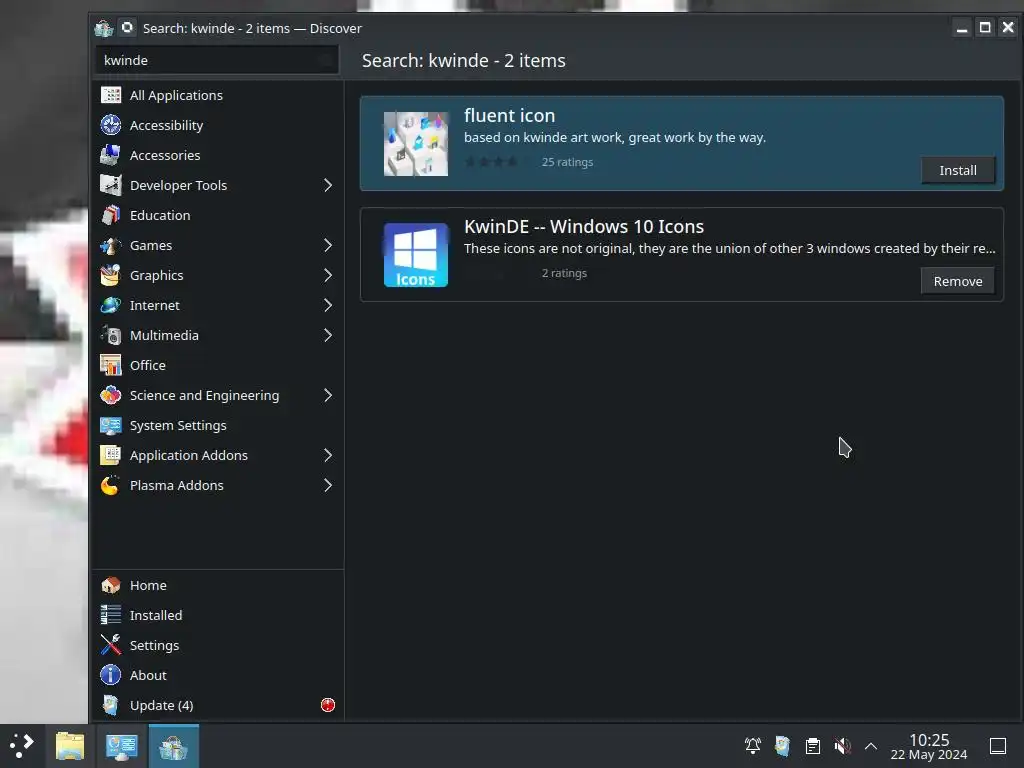1024x768 pixels.
Task: Expand Science and Engineering subcategories
Action: coord(328,395)
